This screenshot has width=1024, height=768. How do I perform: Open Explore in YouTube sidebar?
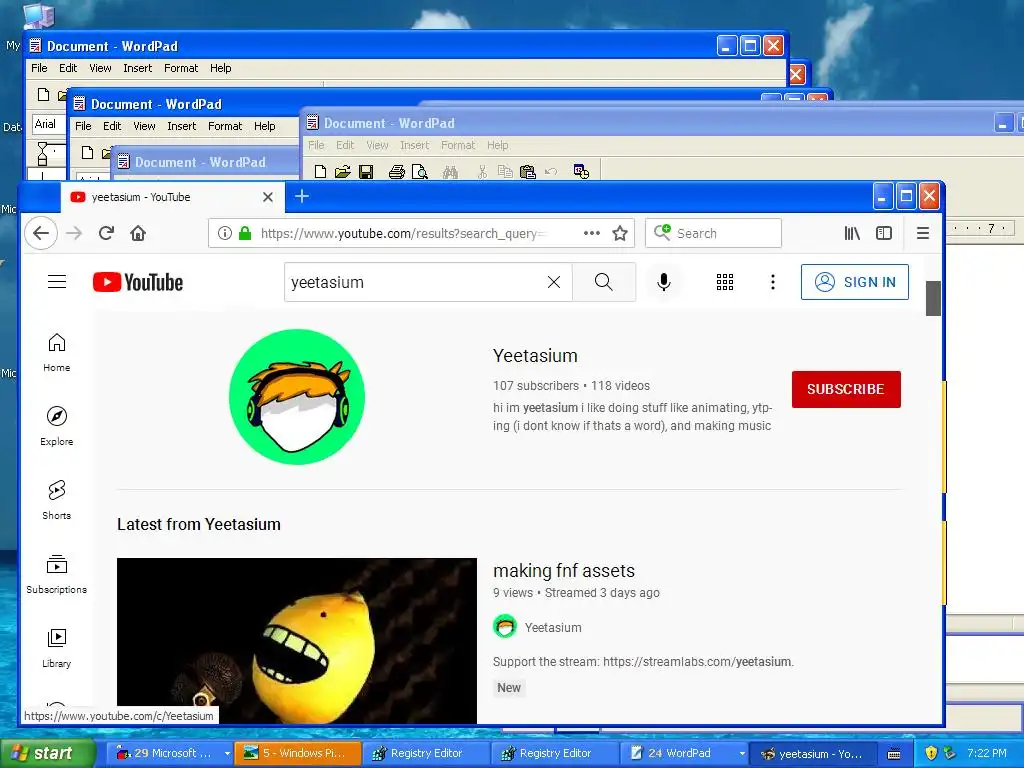click(57, 426)
